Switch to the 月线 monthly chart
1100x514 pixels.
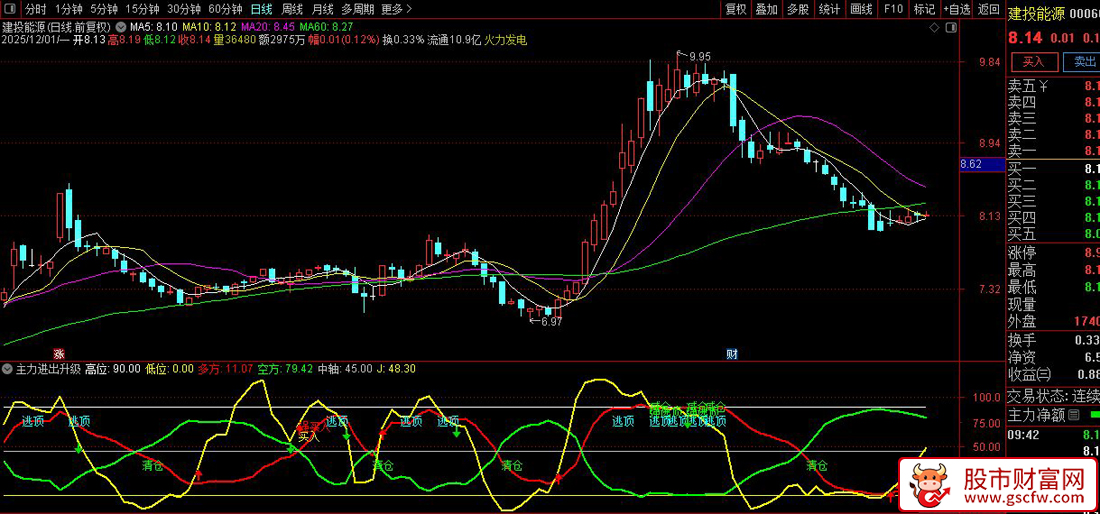pyautogui.click(x=322, y=10)
